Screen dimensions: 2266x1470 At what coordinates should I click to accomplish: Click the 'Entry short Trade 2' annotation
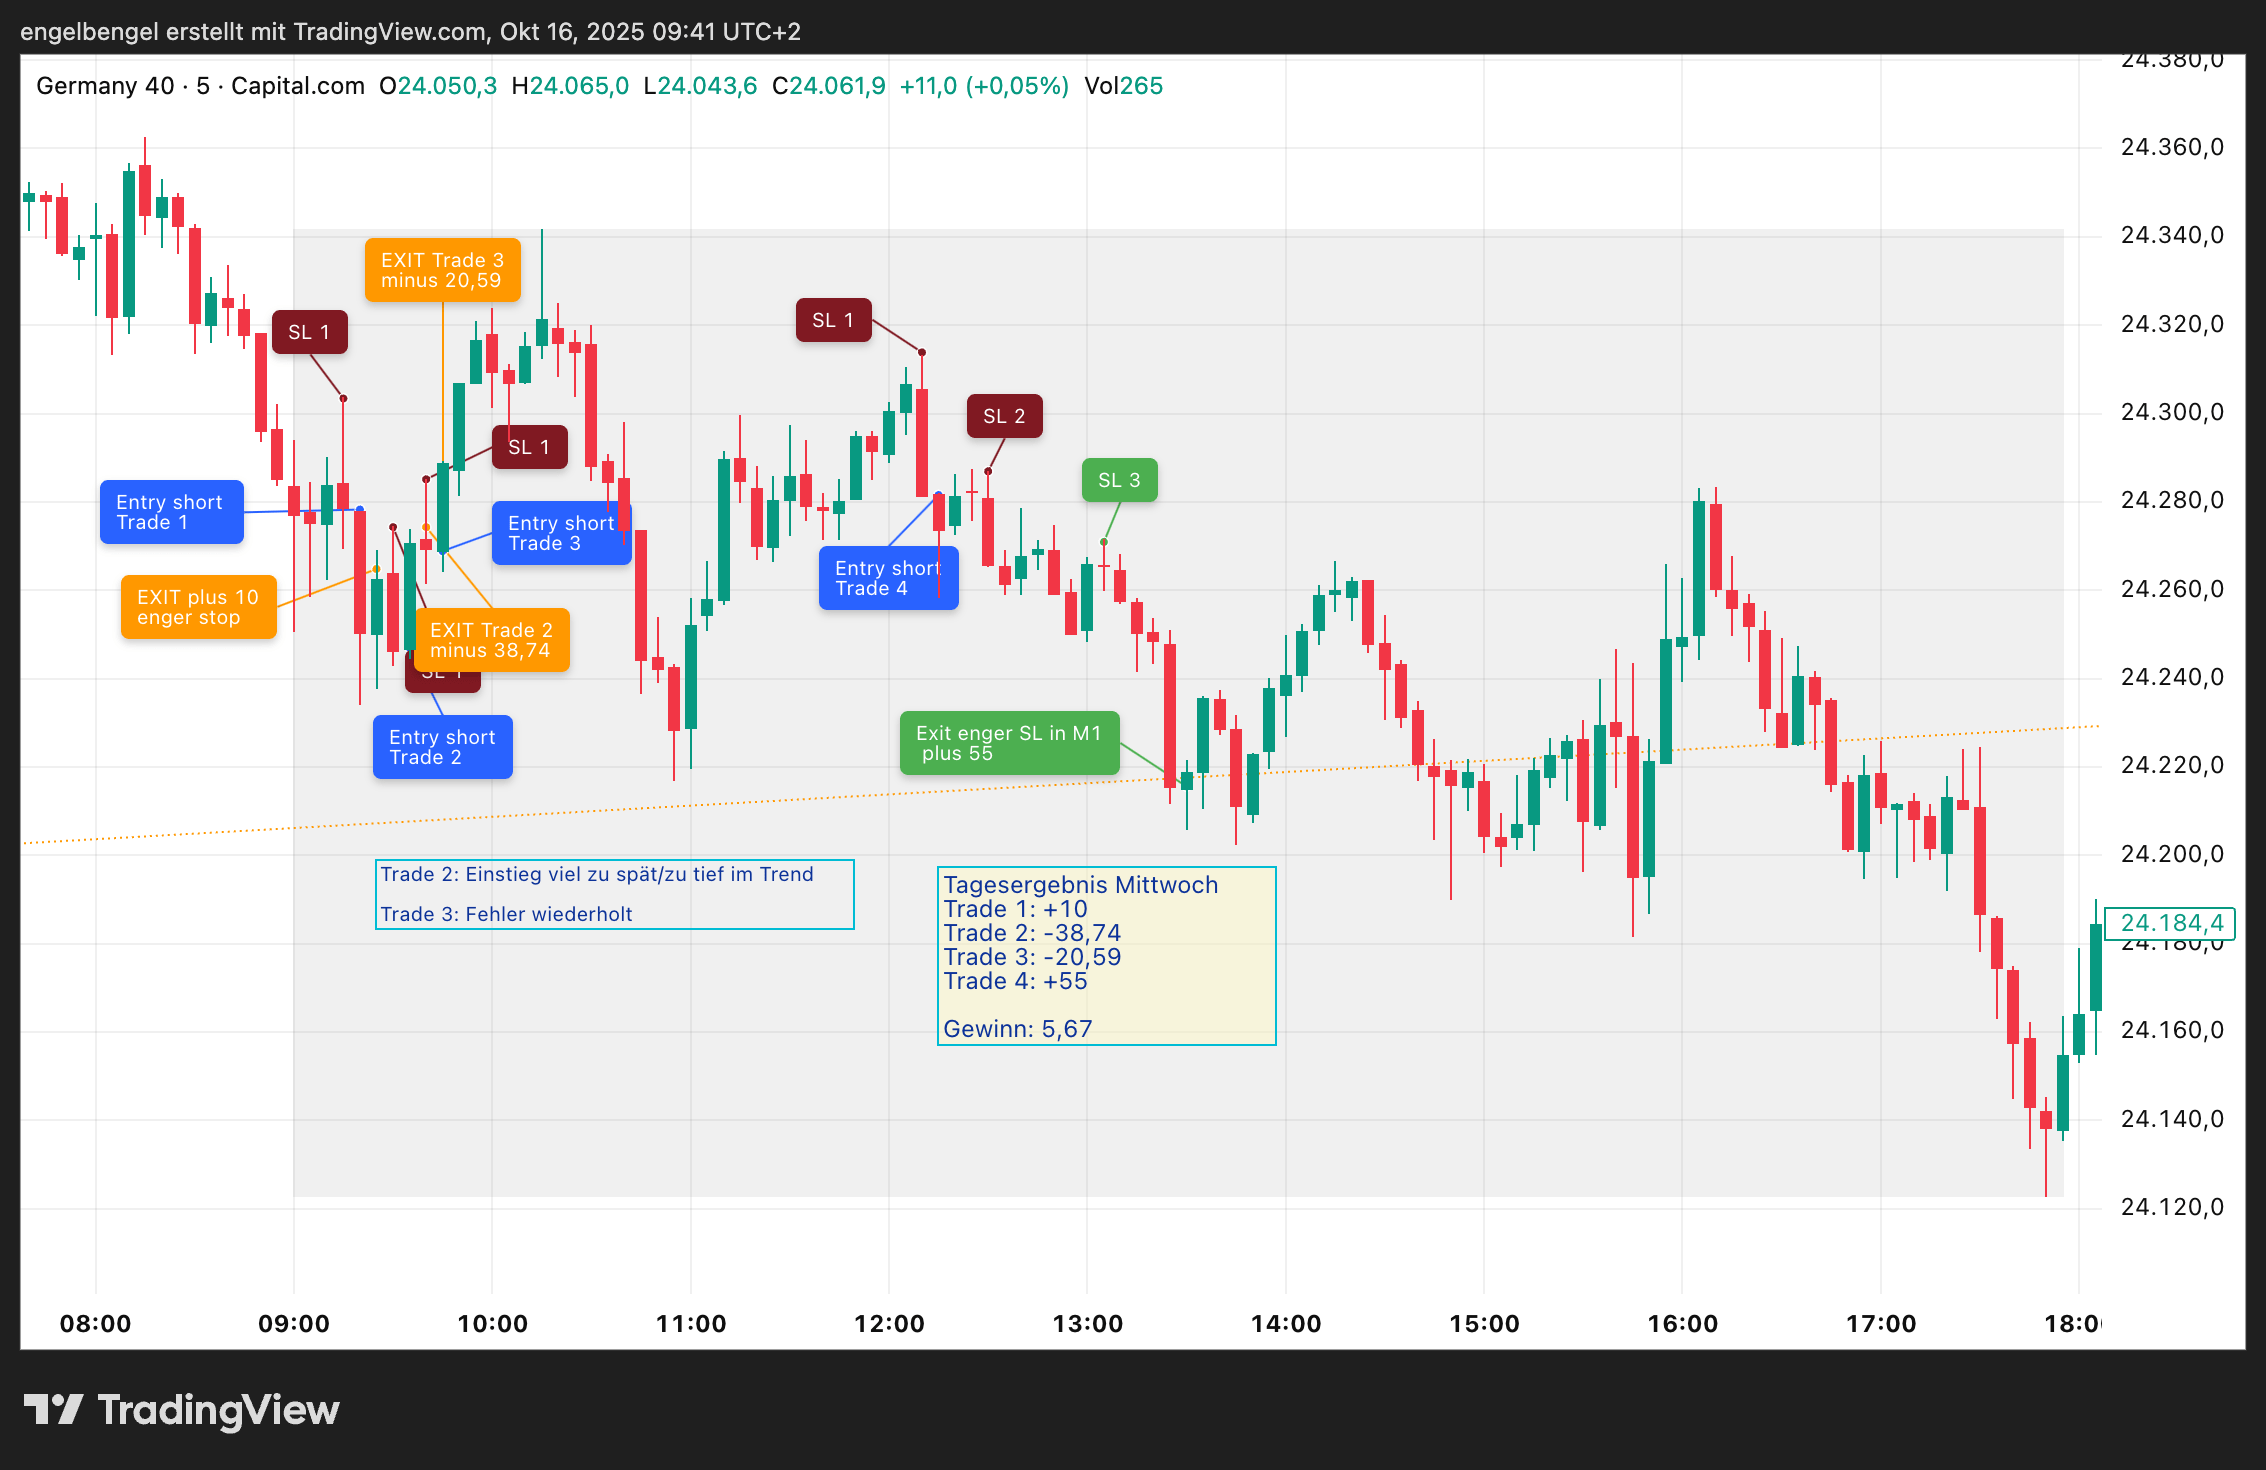442,746
